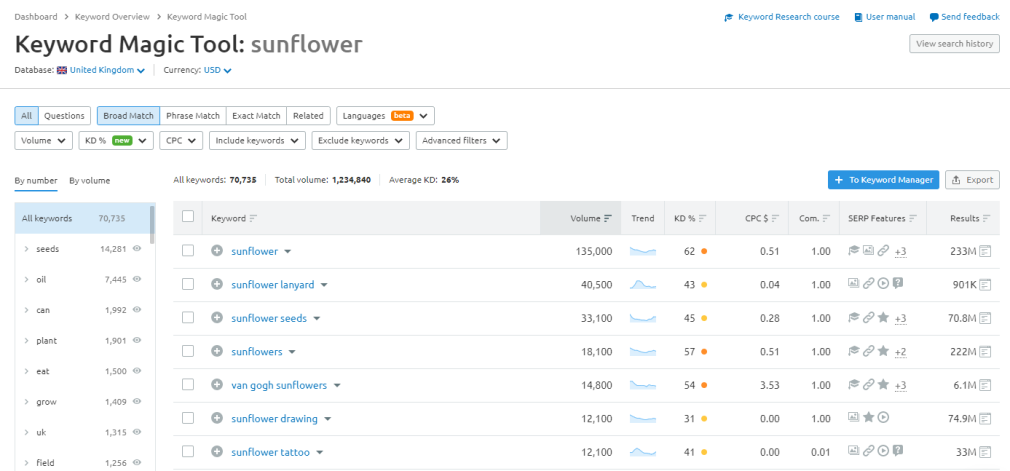Image resolution: width=1010 pixels, height=471 pixels.
Task: Click the User manual book icon
Action: pyautogui.click(x=859, y=17)
